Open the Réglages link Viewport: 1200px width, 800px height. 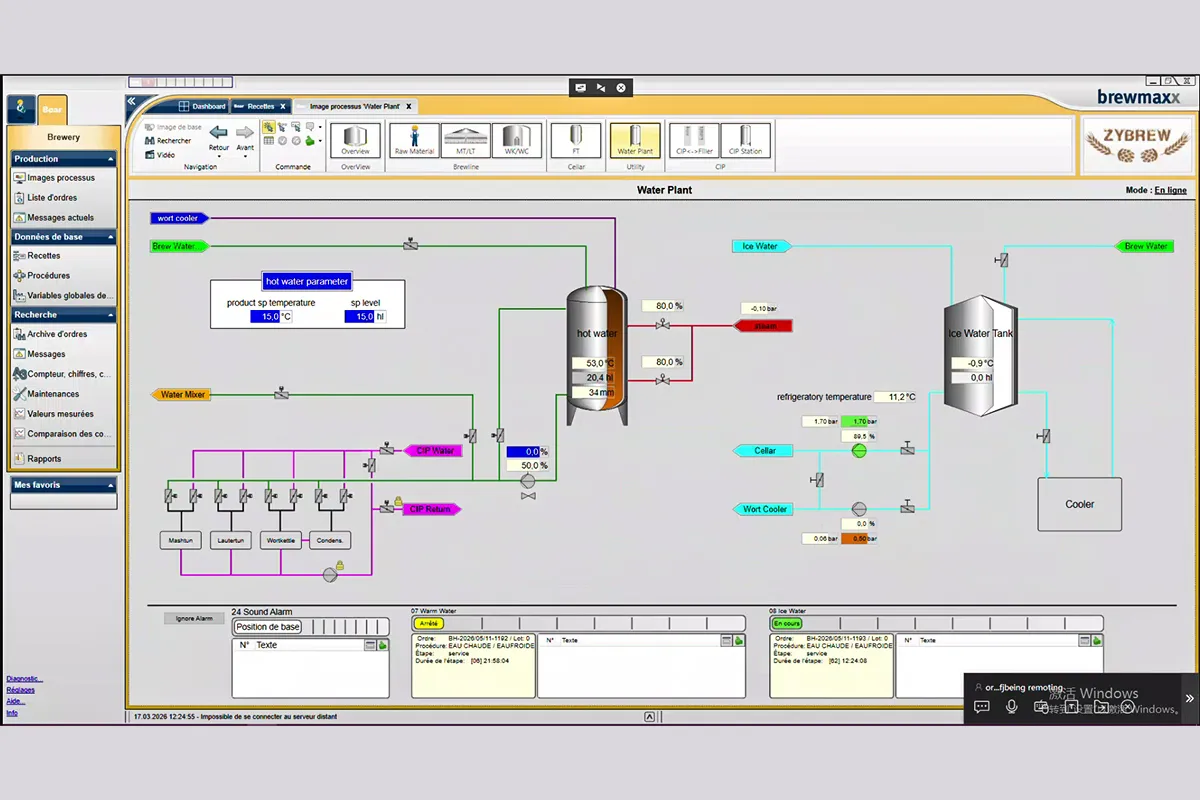coord(20,690)
